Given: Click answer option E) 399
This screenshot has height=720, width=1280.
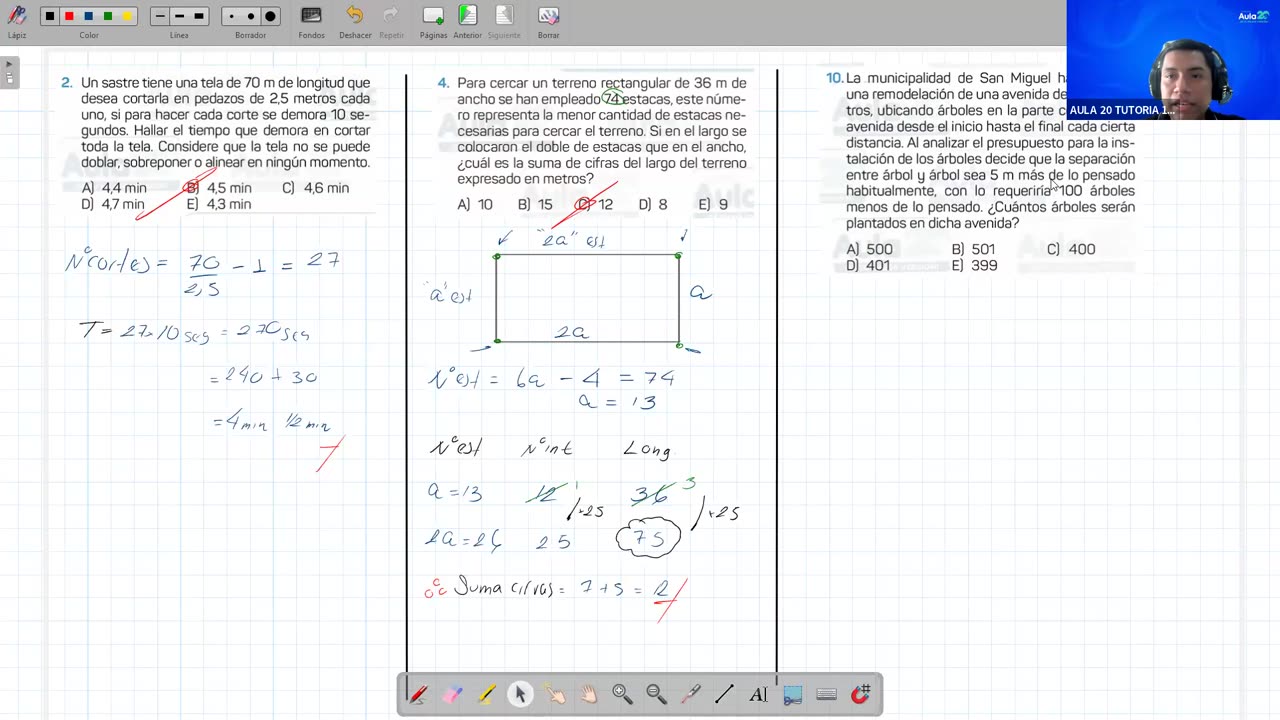Looking at the screenshot, I should click(x=974, y=266).
